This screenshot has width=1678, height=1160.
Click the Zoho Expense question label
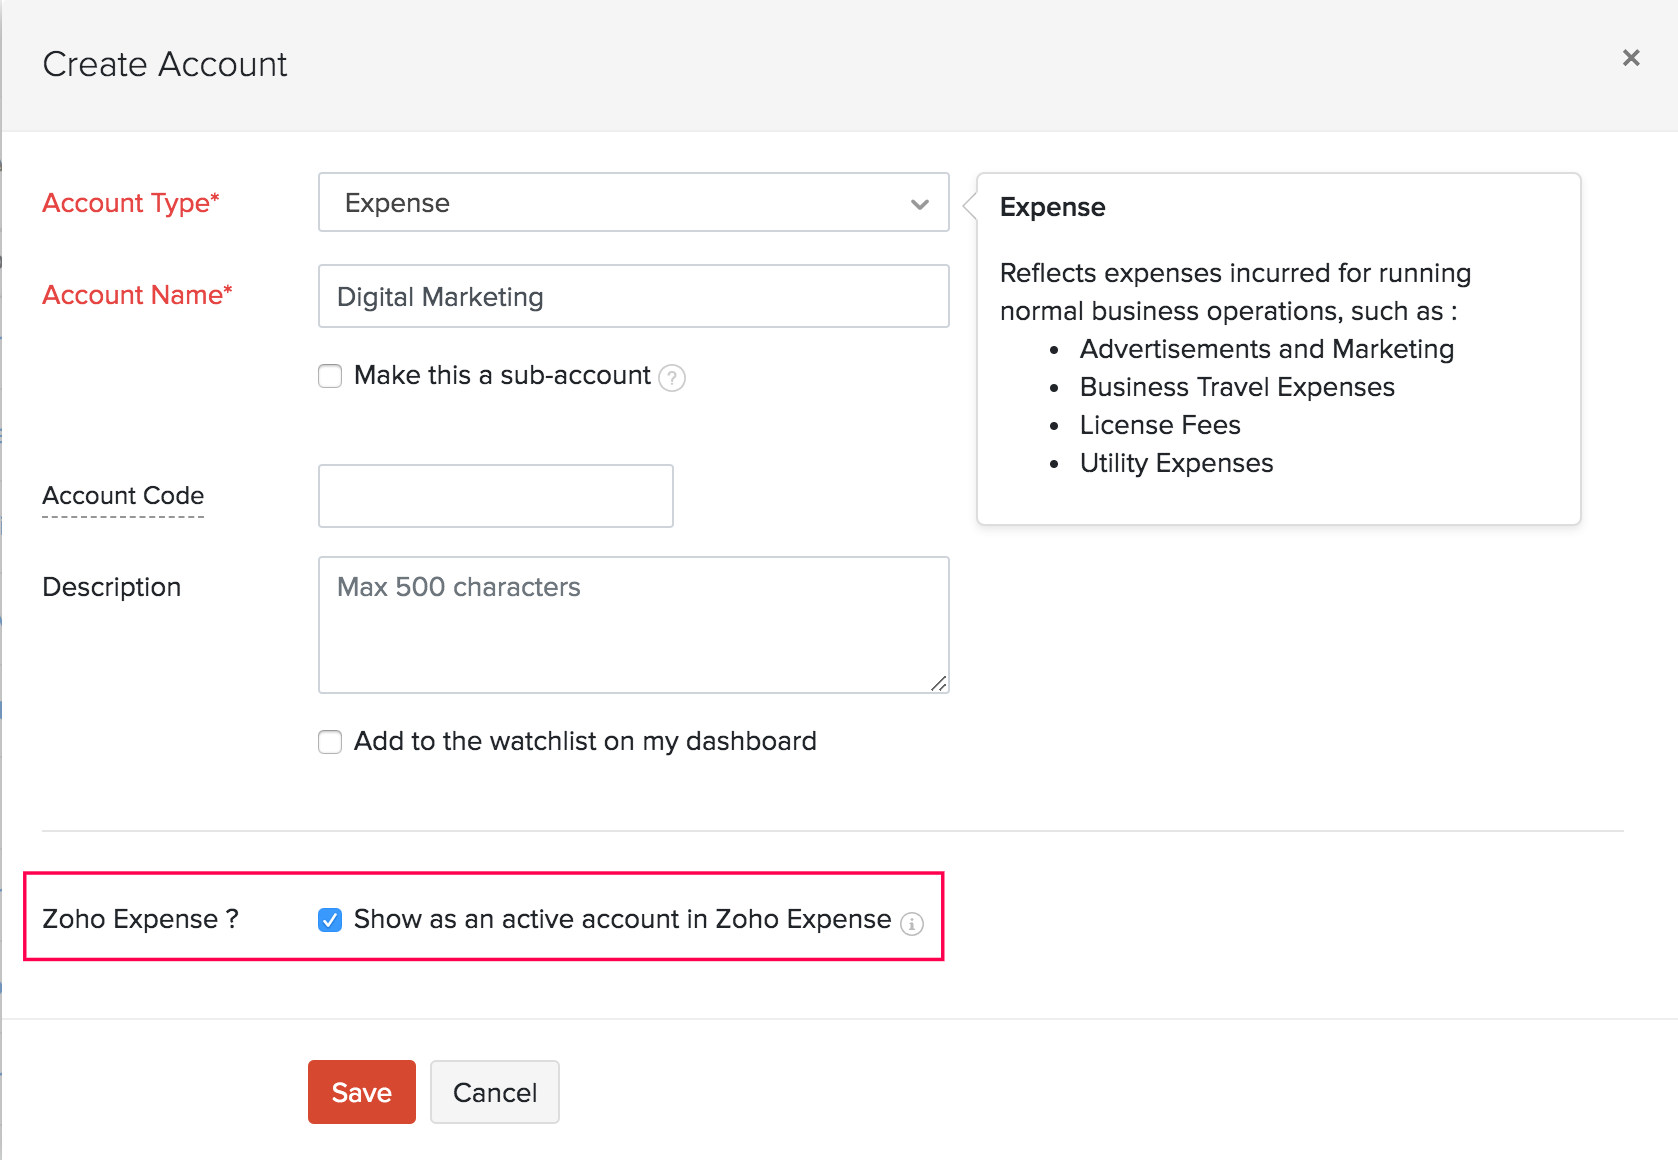click(140, 919)
